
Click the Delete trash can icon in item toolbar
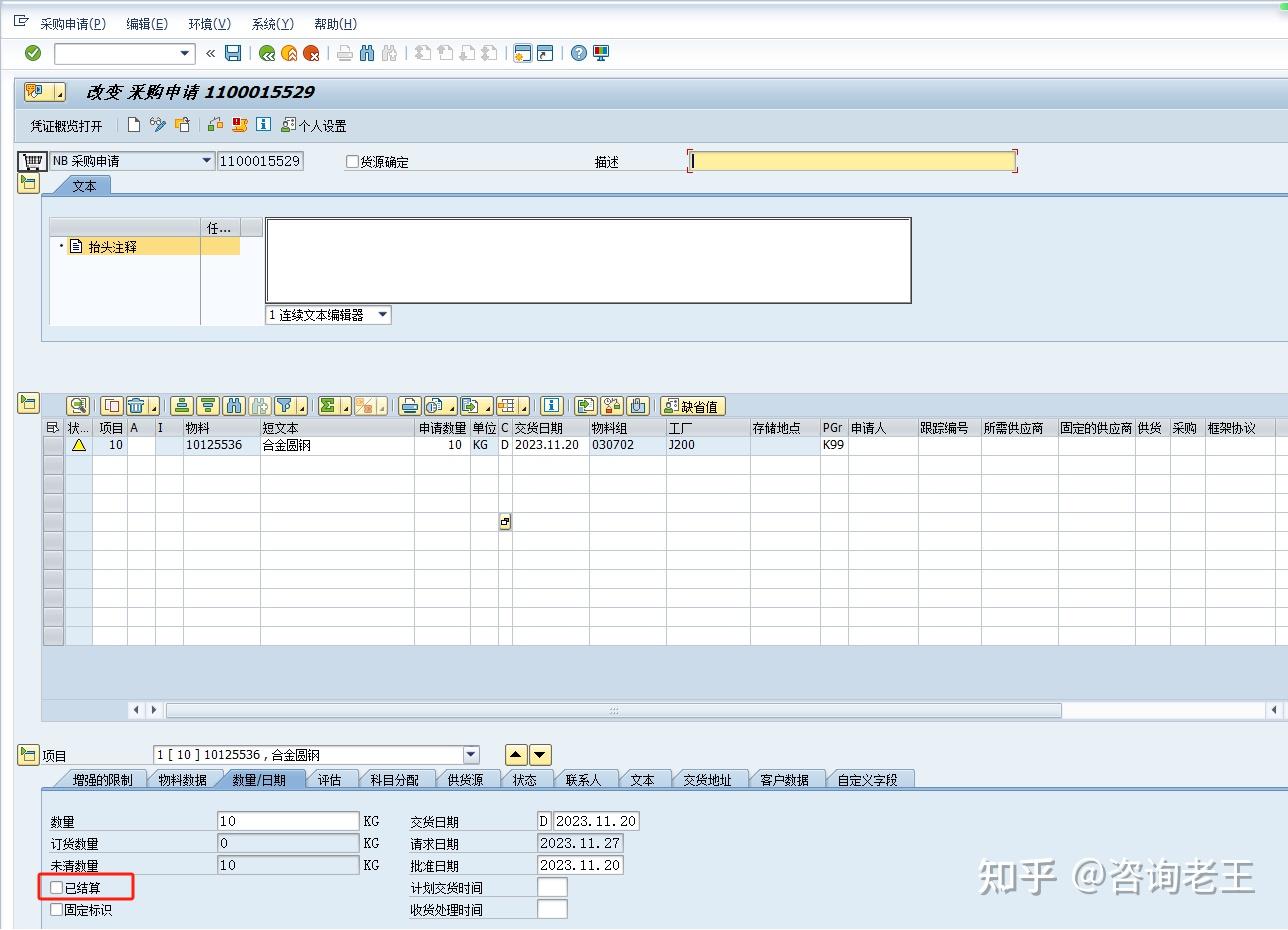tap(136, 406)
